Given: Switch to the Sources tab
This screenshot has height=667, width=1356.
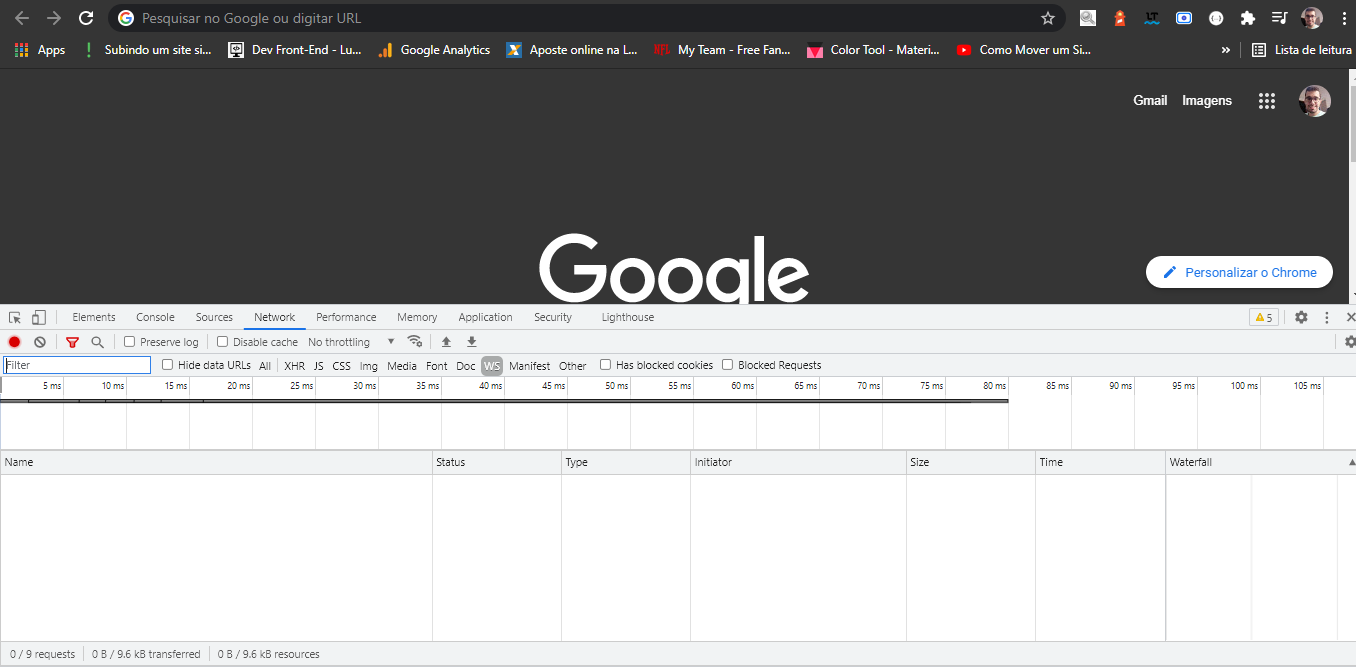Looking at the screenshot, I should tap(214, 317).
